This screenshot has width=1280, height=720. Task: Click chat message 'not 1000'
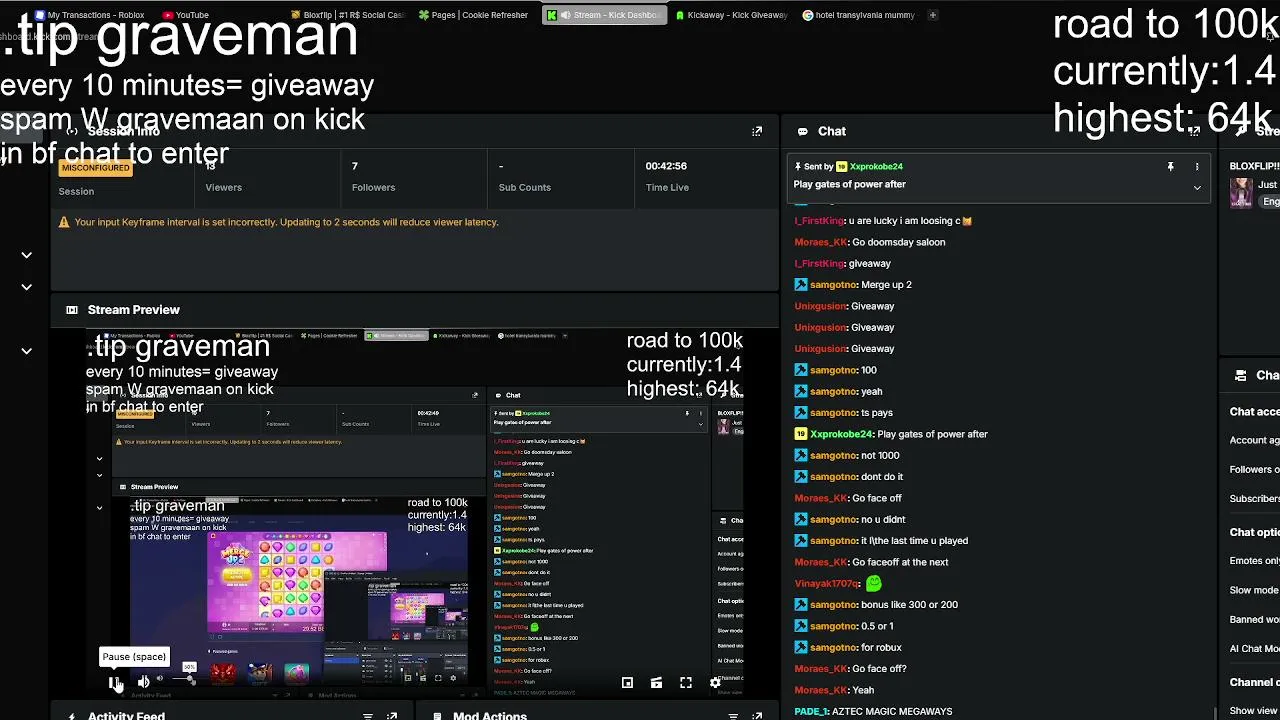tap(881, 455)
